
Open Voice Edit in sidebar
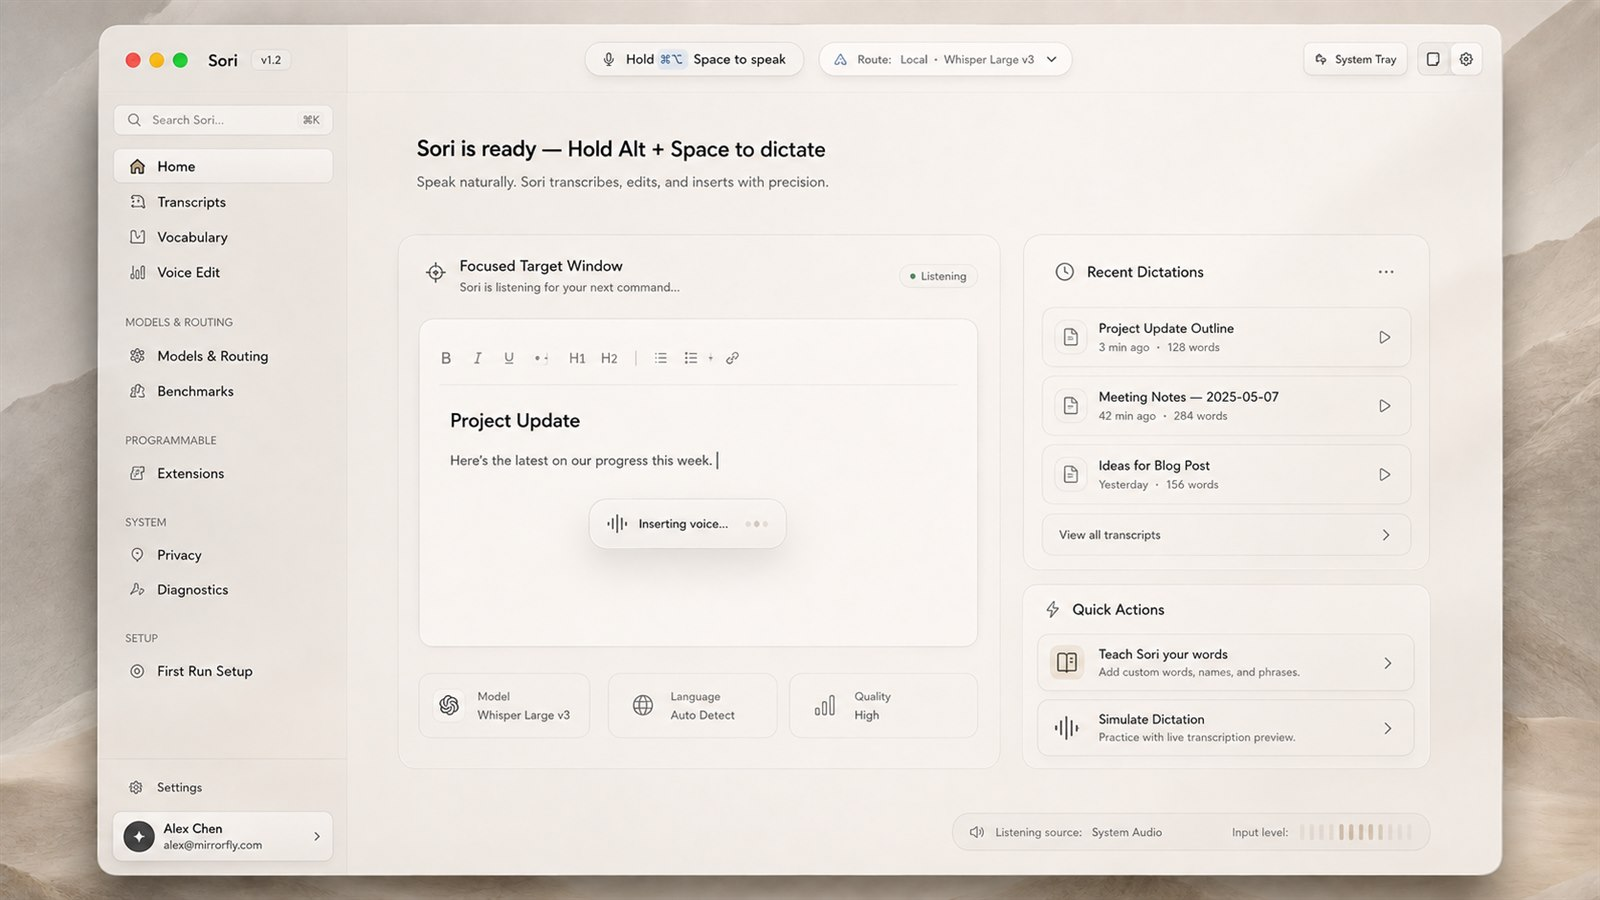coord(223,272)
